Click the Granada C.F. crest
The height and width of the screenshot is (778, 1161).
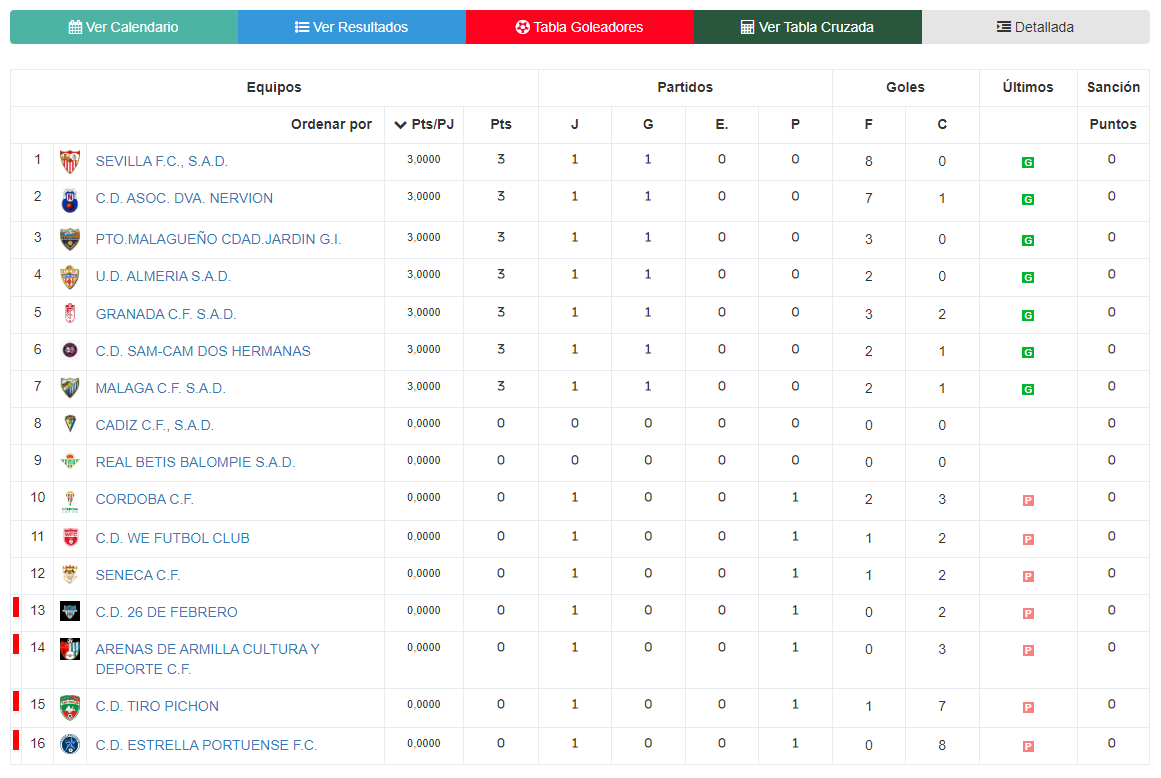pos(70,314)
